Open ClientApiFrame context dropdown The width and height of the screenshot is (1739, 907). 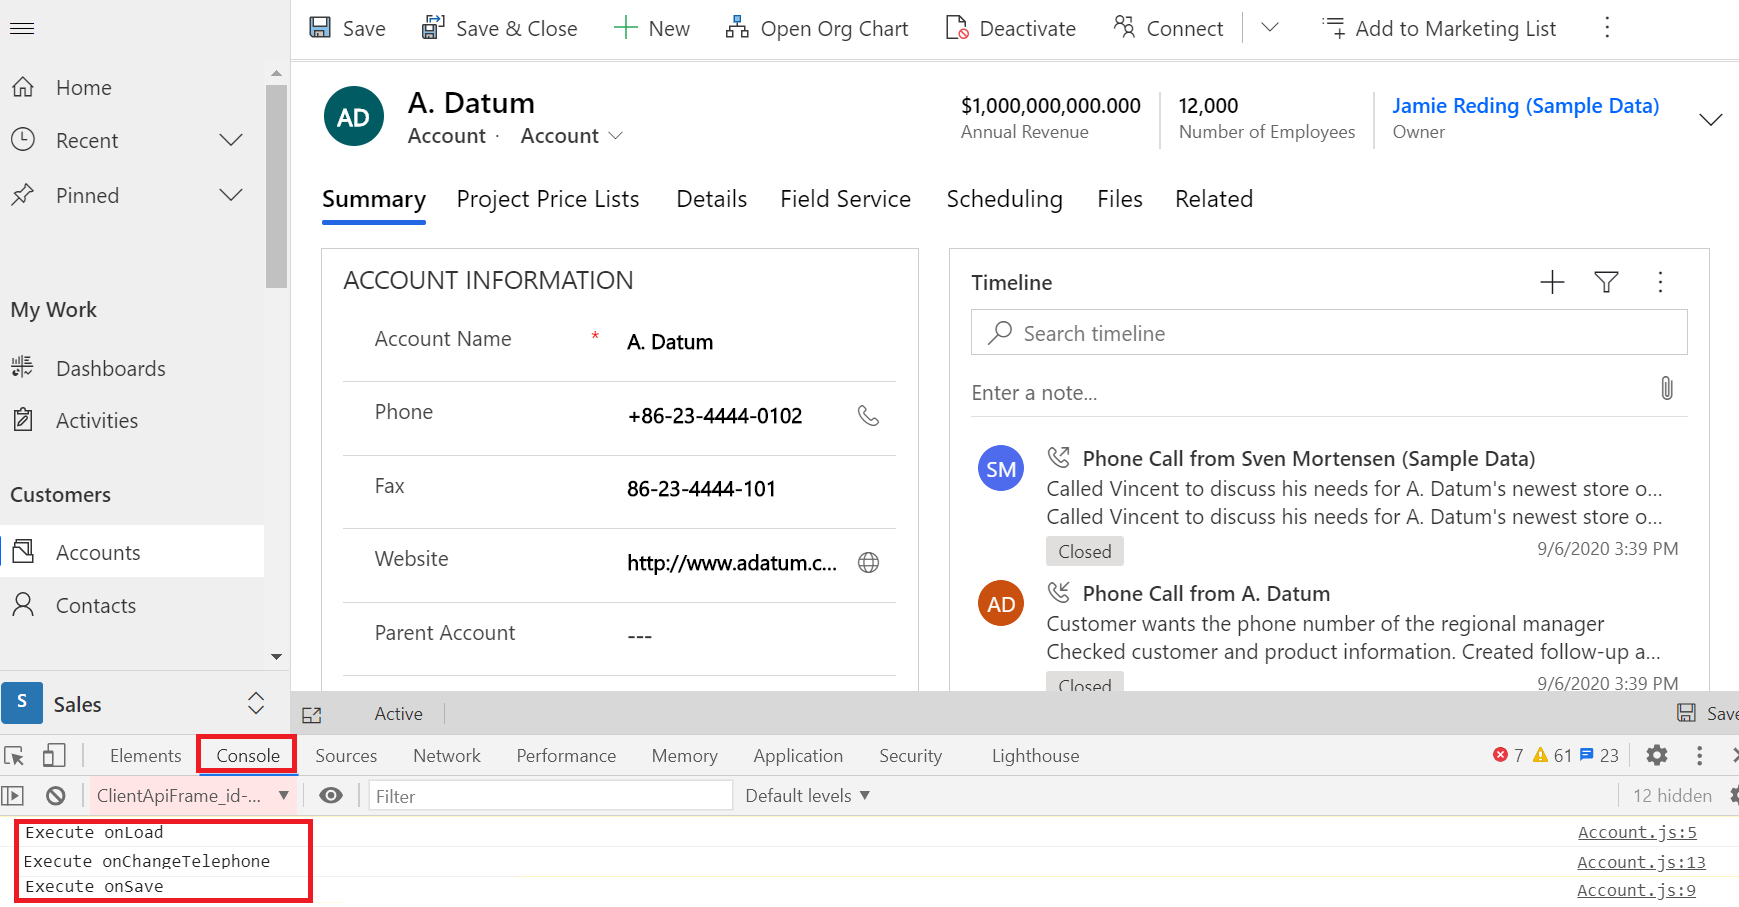click(x=193, y=796)
